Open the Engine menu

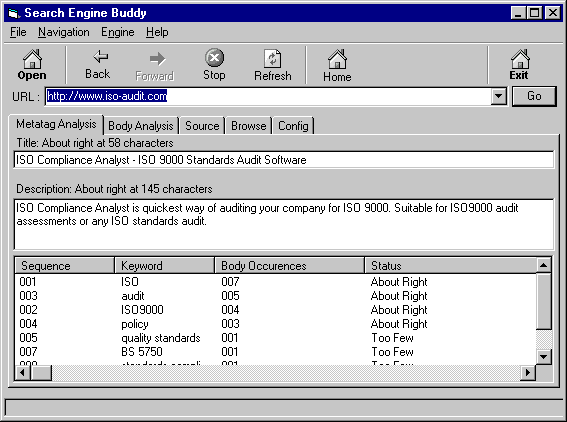coord(118,32)
